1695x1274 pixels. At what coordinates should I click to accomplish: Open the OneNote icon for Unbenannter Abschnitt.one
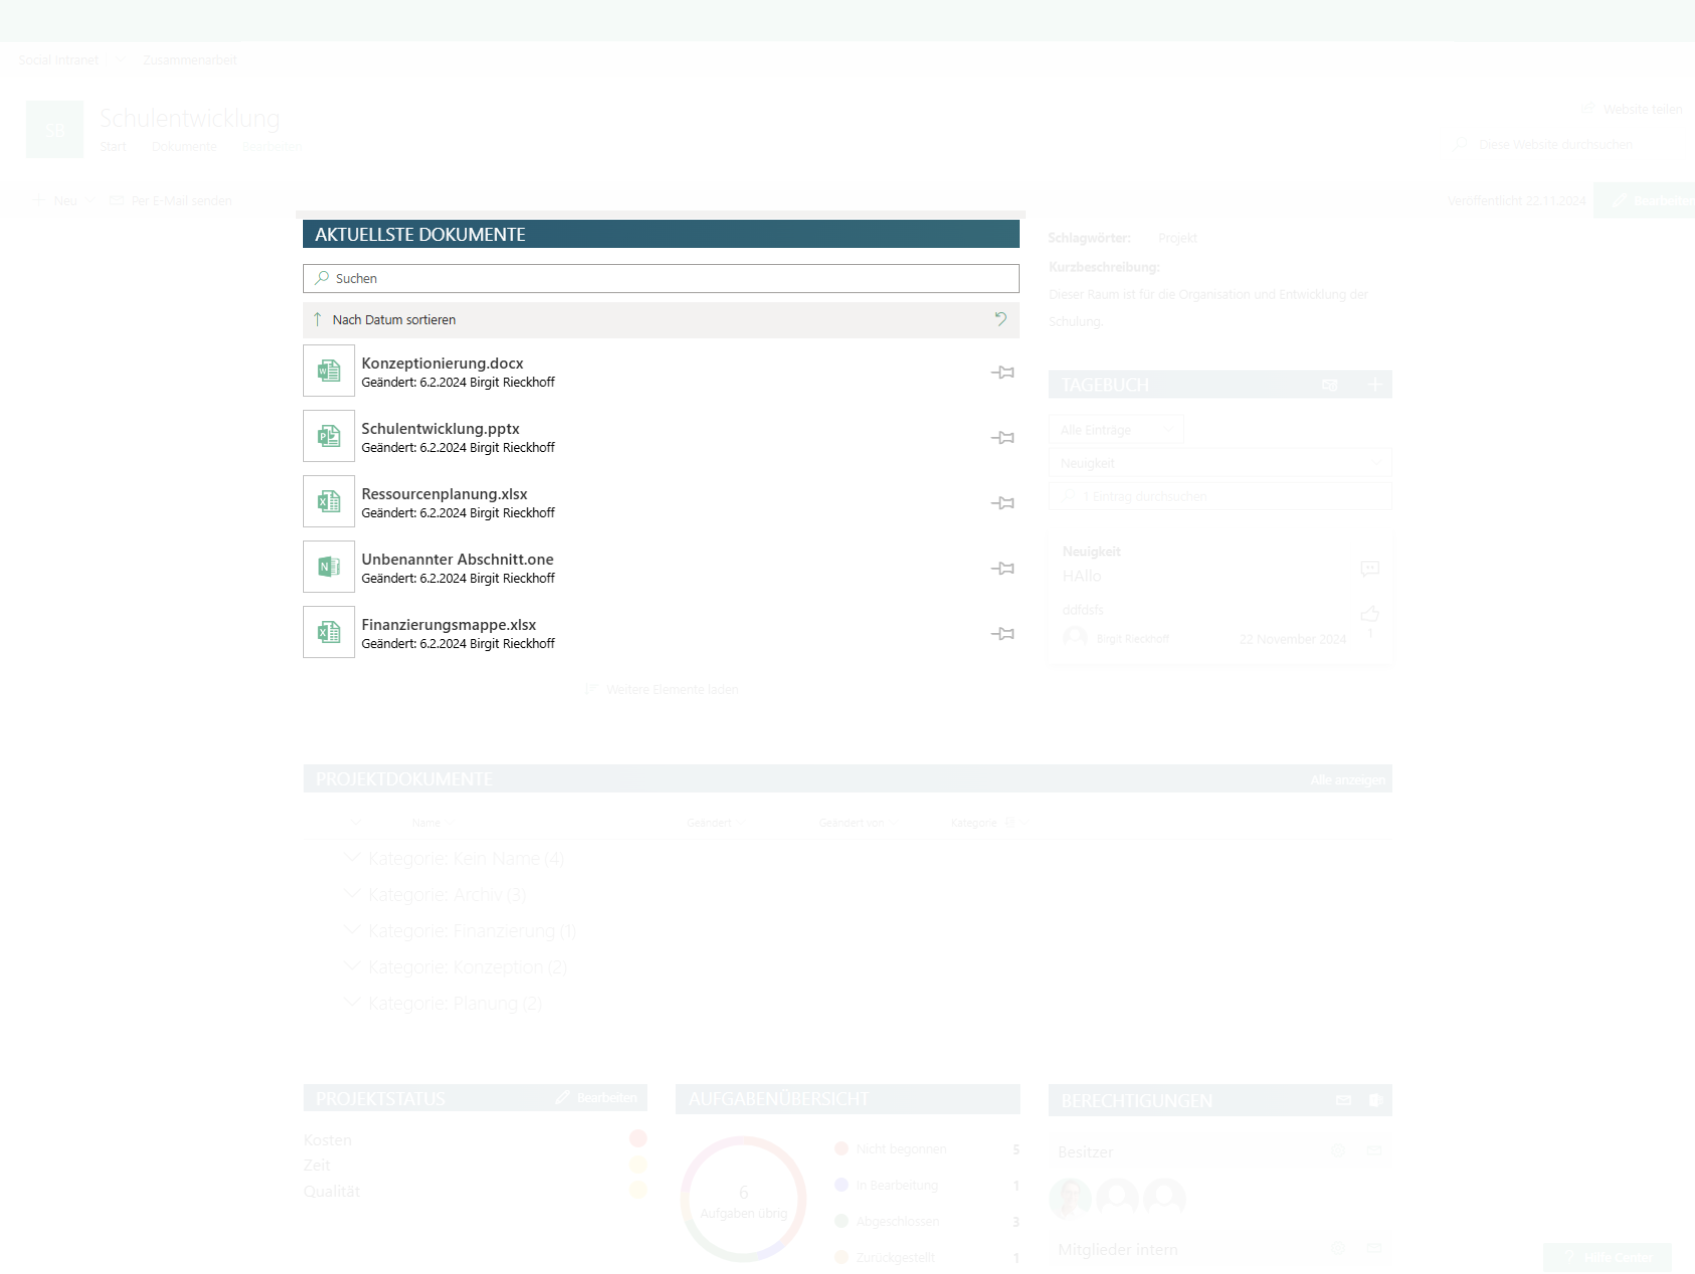tap(329, 567)
